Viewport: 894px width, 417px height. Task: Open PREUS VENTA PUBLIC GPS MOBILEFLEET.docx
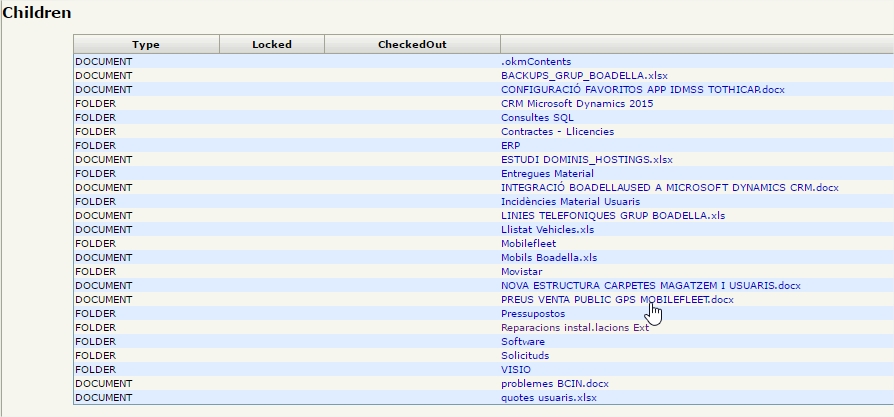pos(617,300)
